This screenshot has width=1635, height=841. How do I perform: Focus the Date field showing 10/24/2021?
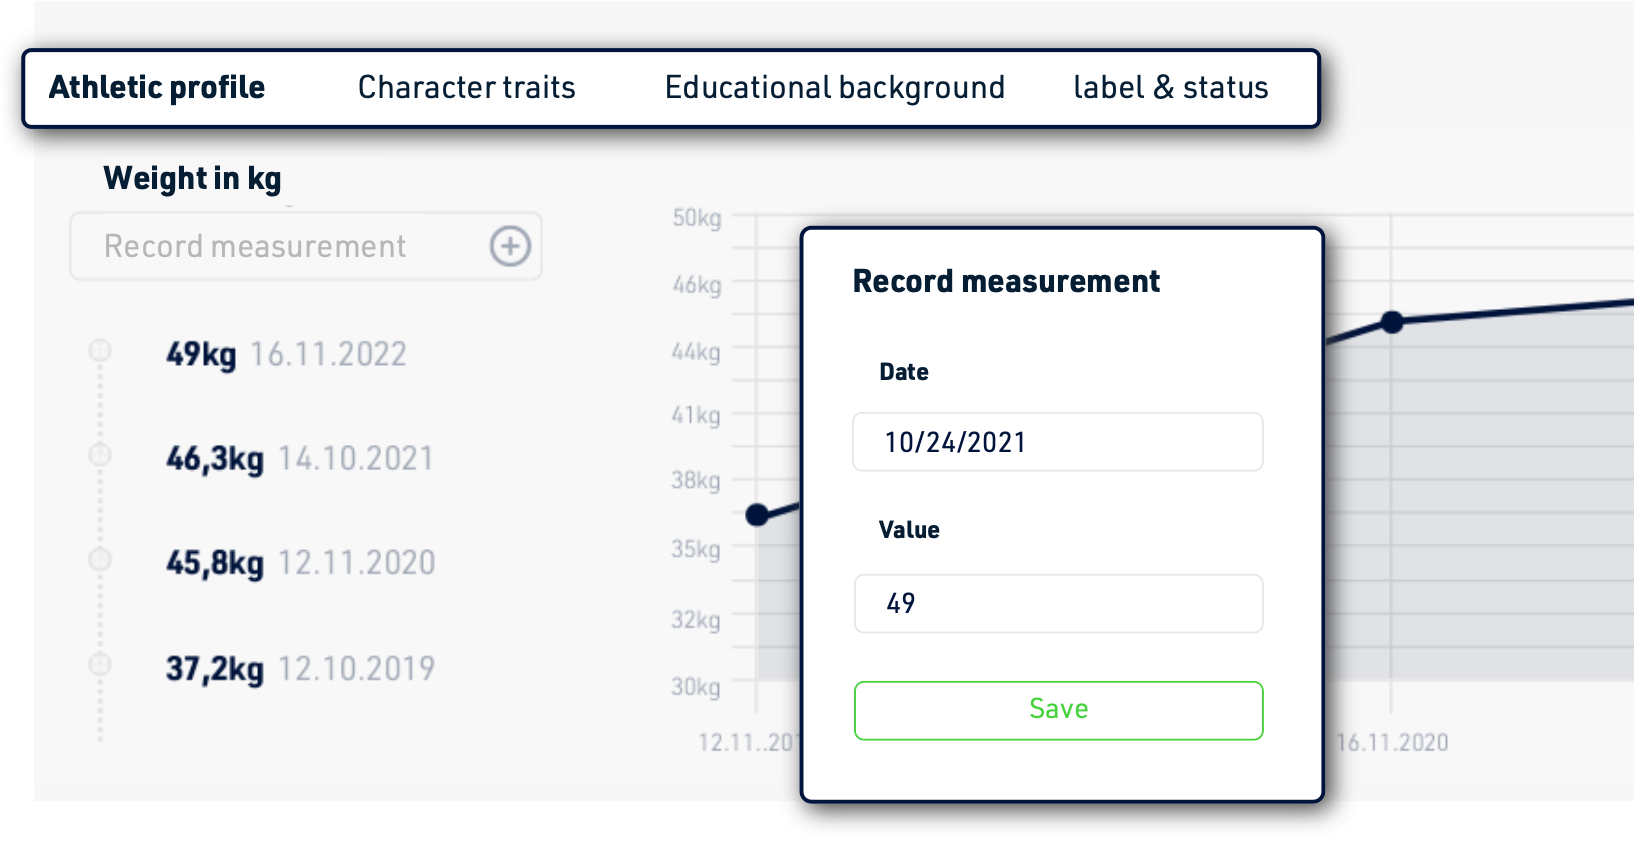click(x=1058, y=442)
